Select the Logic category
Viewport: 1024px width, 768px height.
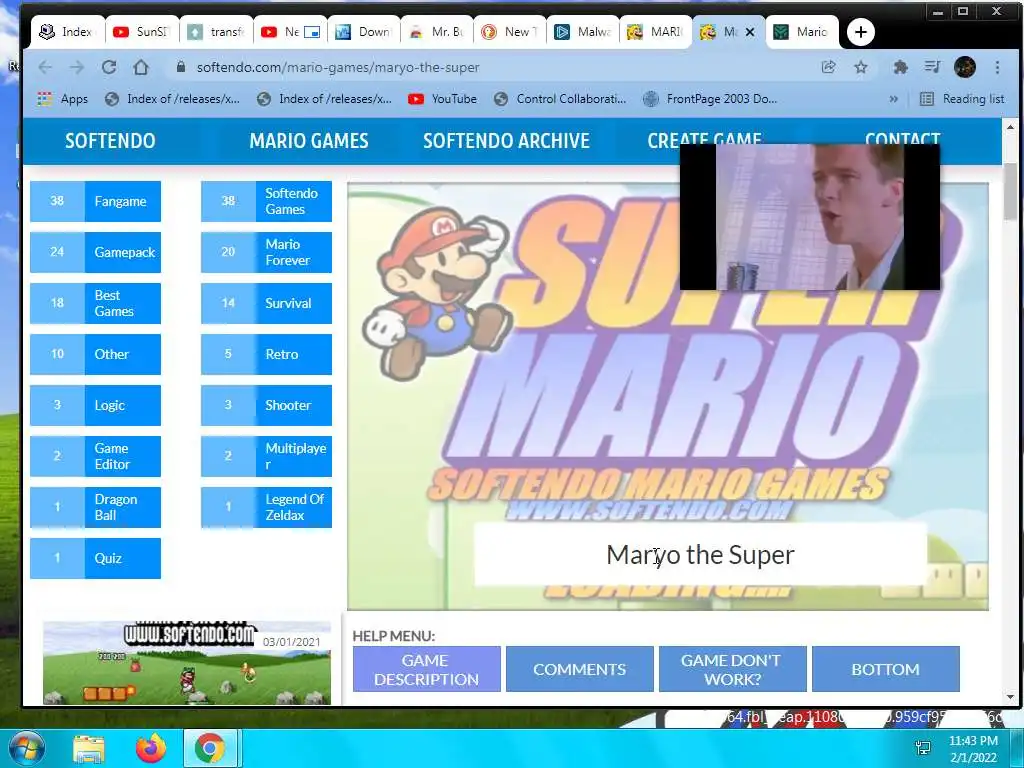click(95, 405)
